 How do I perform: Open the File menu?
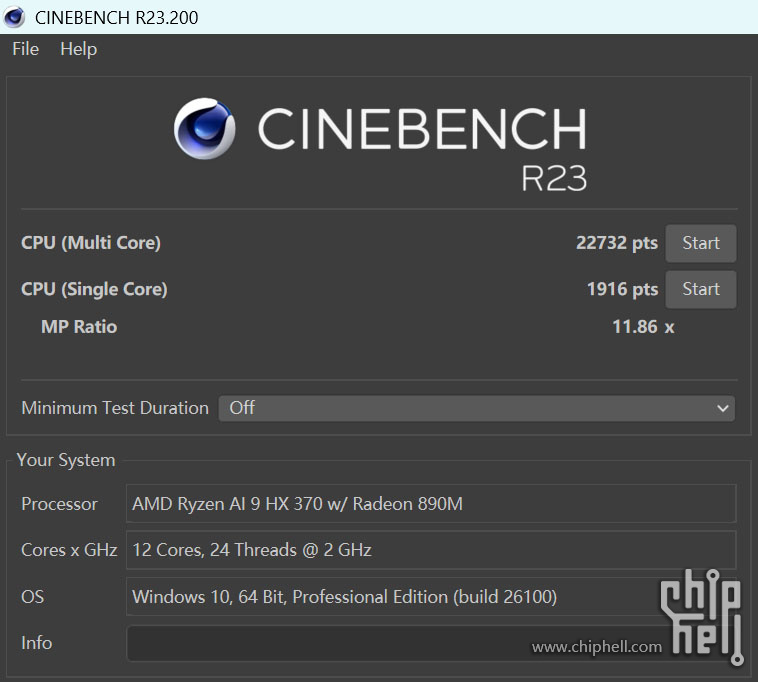tap(25, 49)
